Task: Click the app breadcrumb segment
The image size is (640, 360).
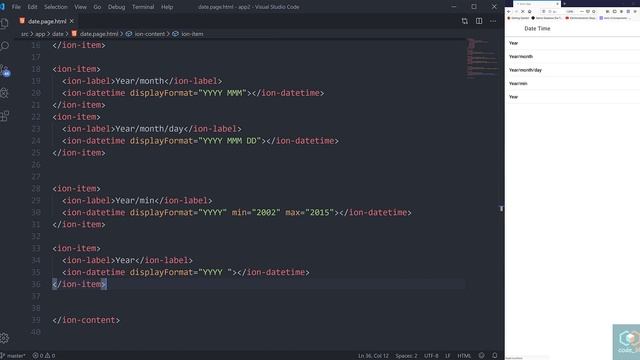Action: 40,34
